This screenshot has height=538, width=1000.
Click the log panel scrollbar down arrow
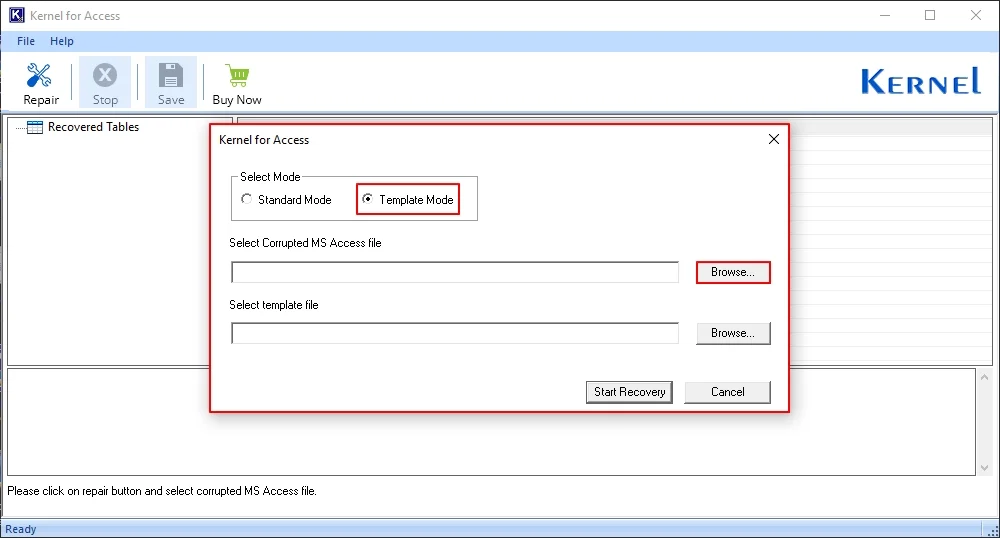[984, 467]
